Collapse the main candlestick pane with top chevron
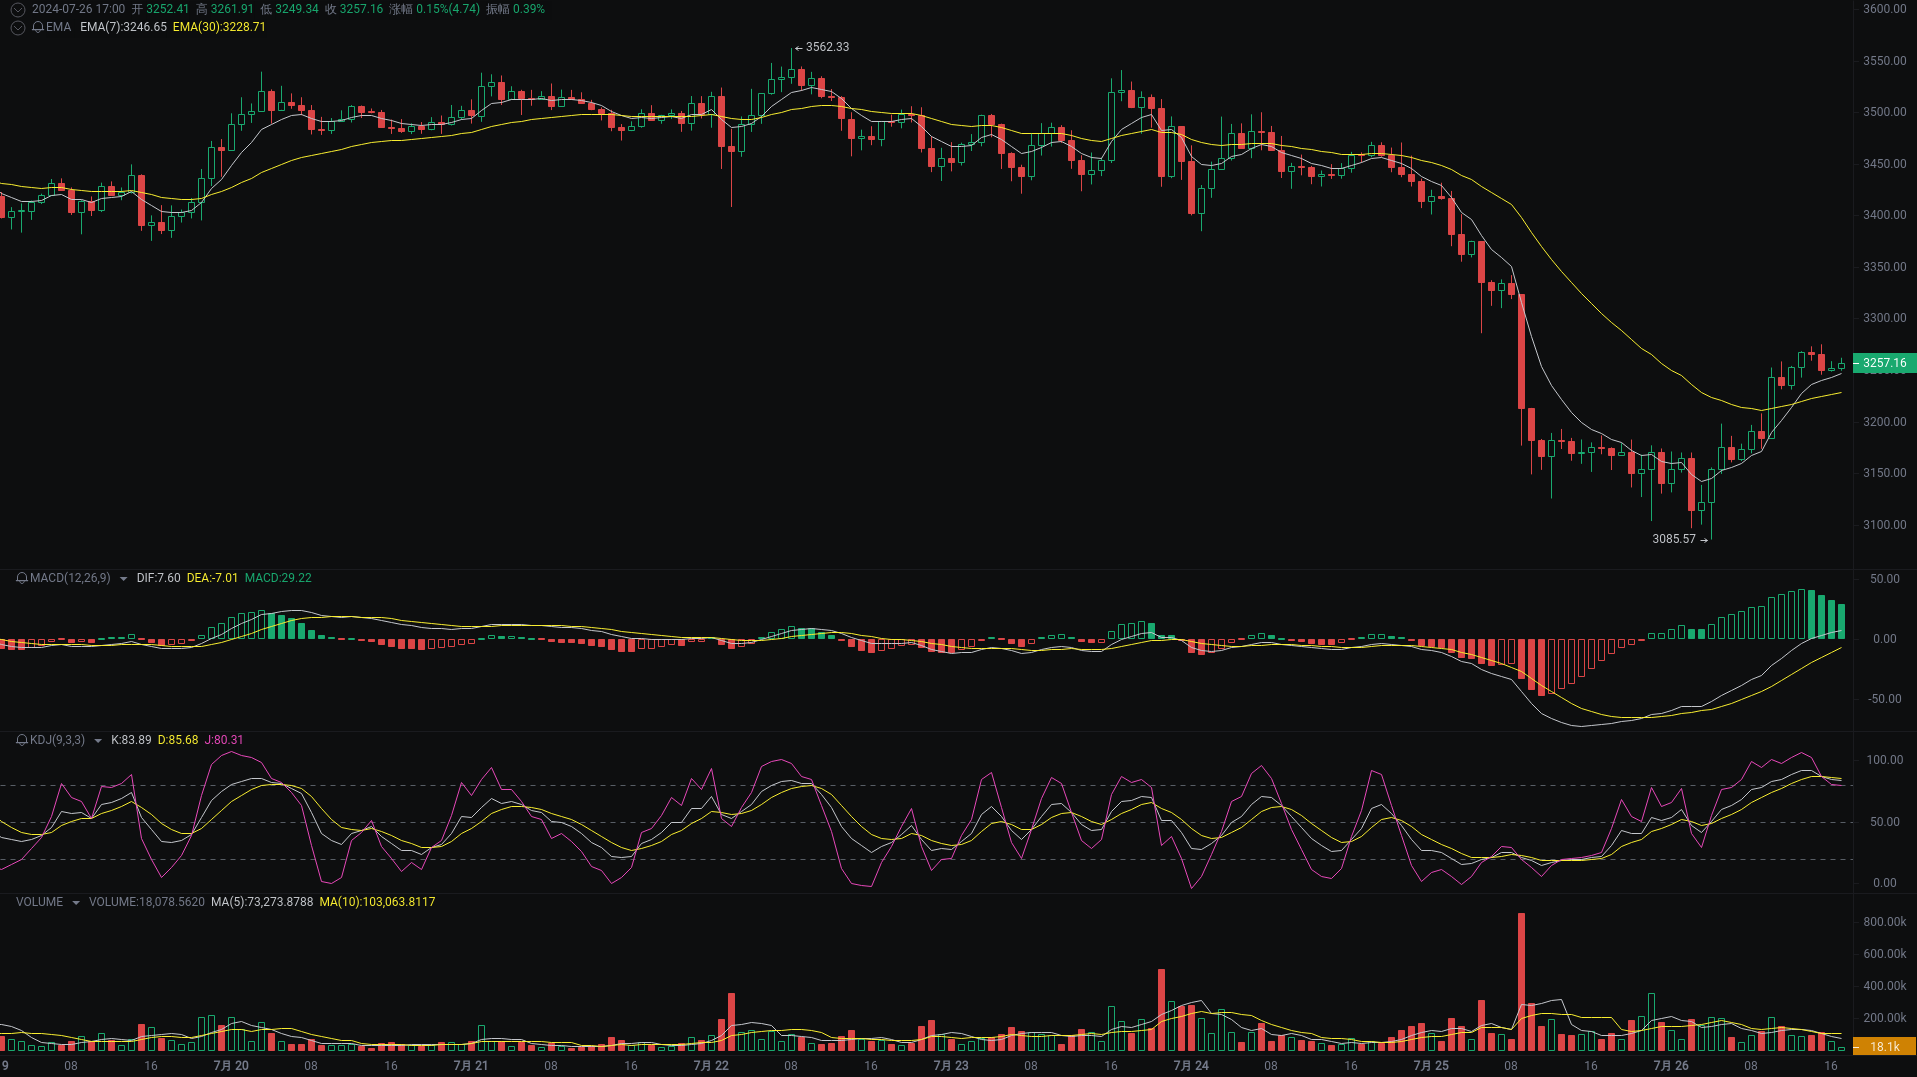 [17, 9]
